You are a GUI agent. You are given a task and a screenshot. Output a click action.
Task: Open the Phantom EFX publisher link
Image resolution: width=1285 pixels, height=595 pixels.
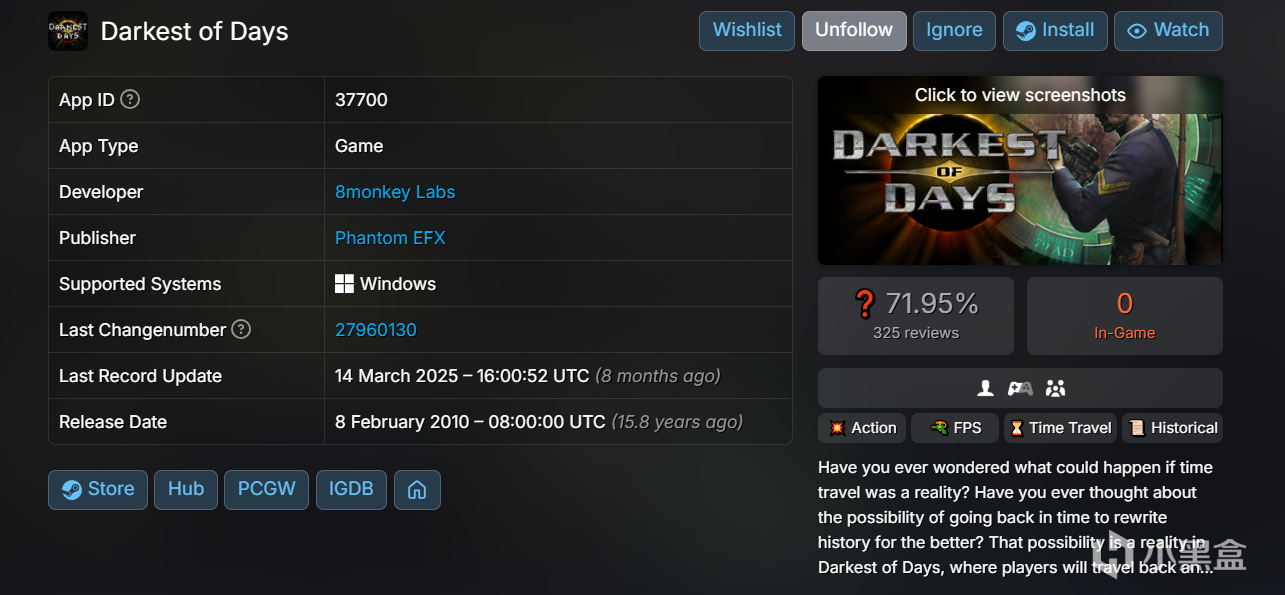(x=390, y=238)
